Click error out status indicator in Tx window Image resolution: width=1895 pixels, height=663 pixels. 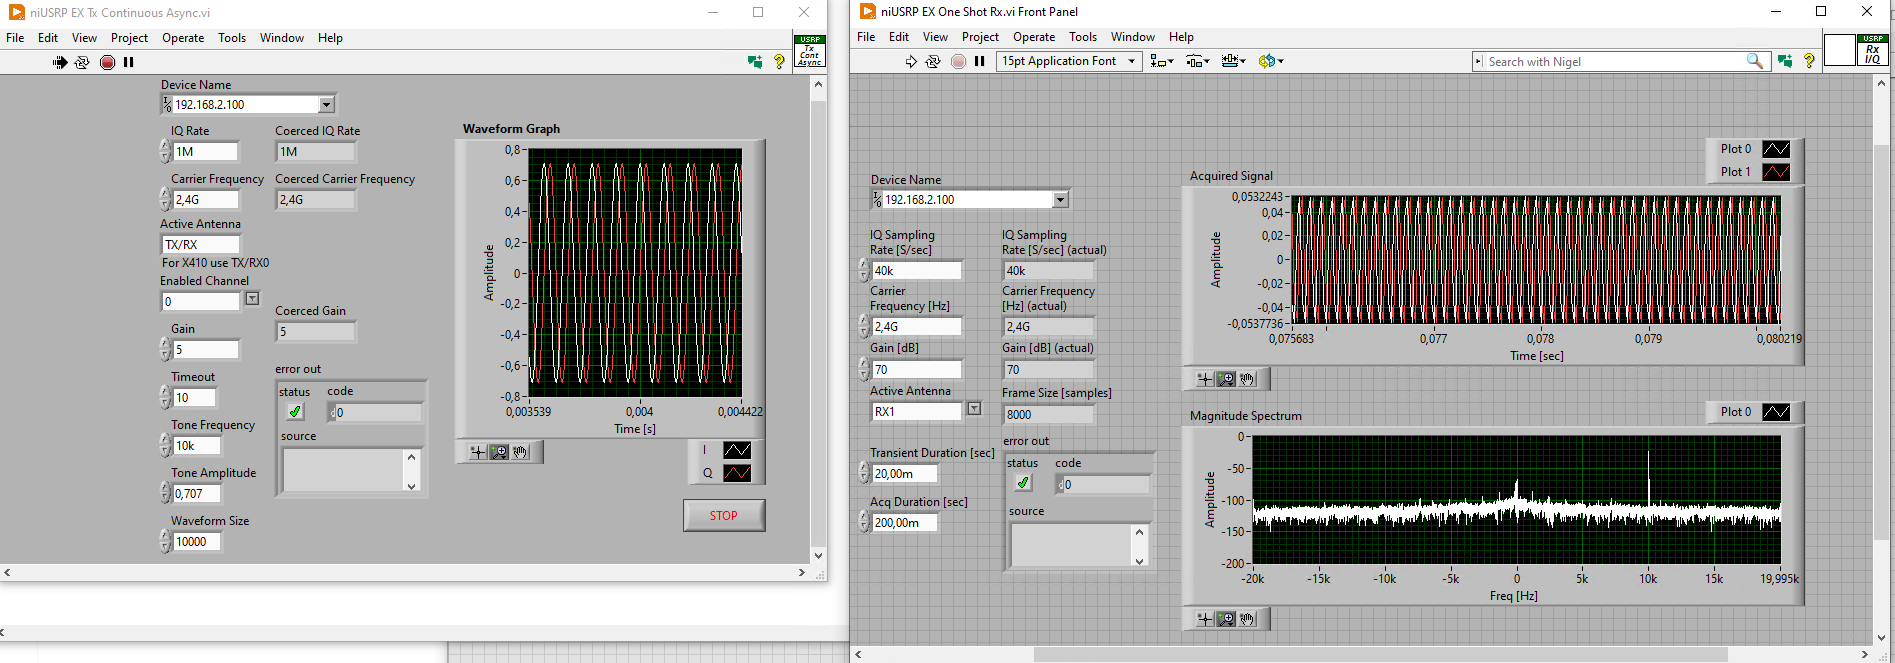295,411
